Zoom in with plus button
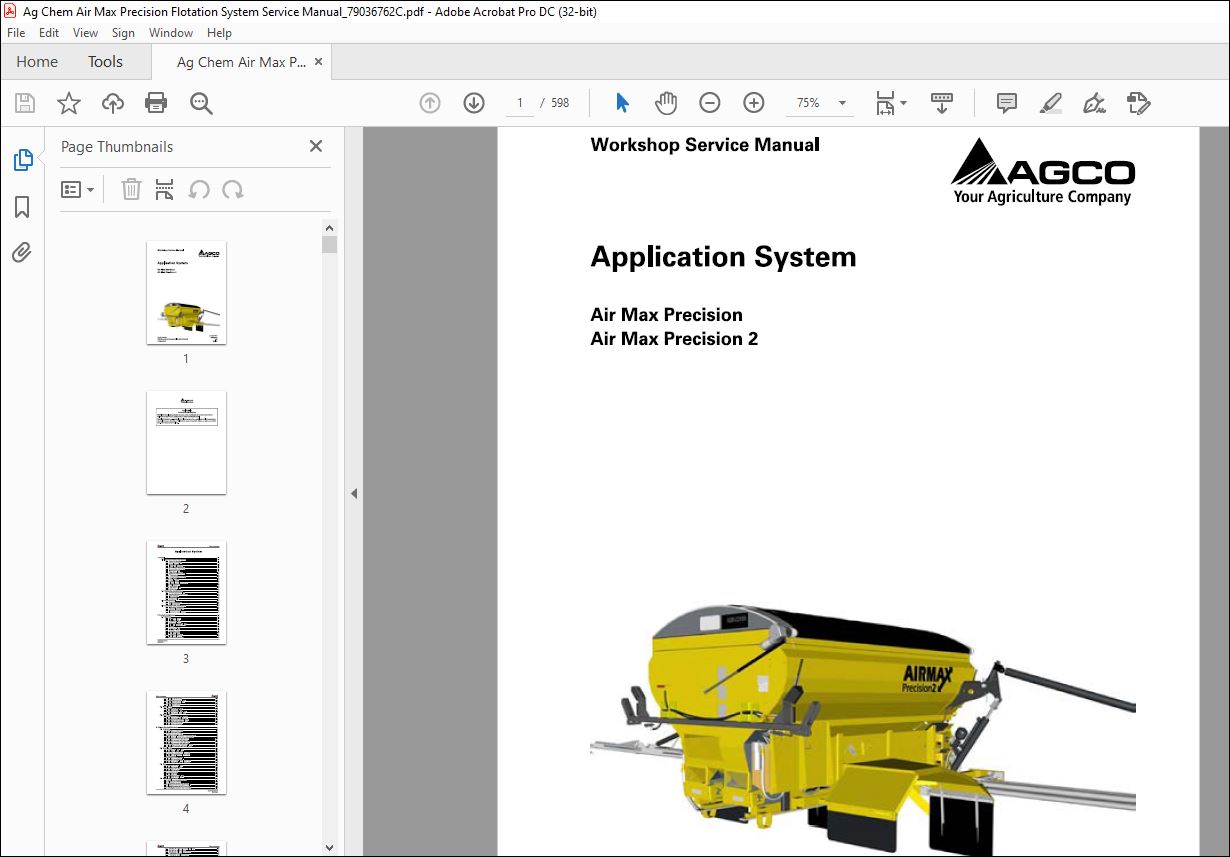The image size is (1230, 857). [x=754, y=103]
